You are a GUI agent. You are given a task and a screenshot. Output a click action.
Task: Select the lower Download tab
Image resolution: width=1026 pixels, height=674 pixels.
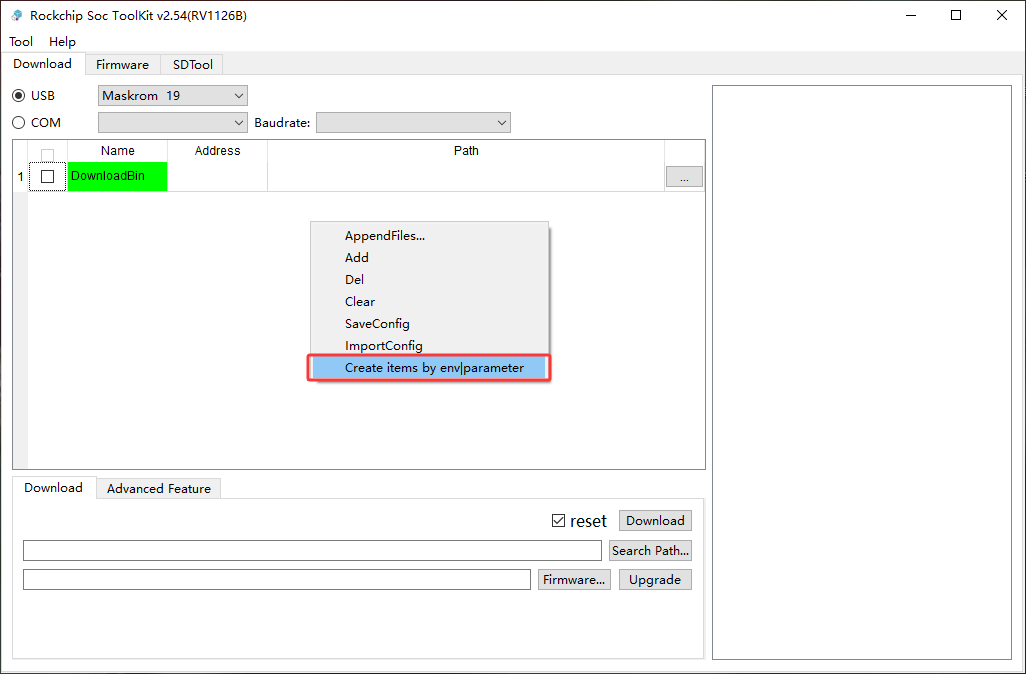(x=54, y=488)
